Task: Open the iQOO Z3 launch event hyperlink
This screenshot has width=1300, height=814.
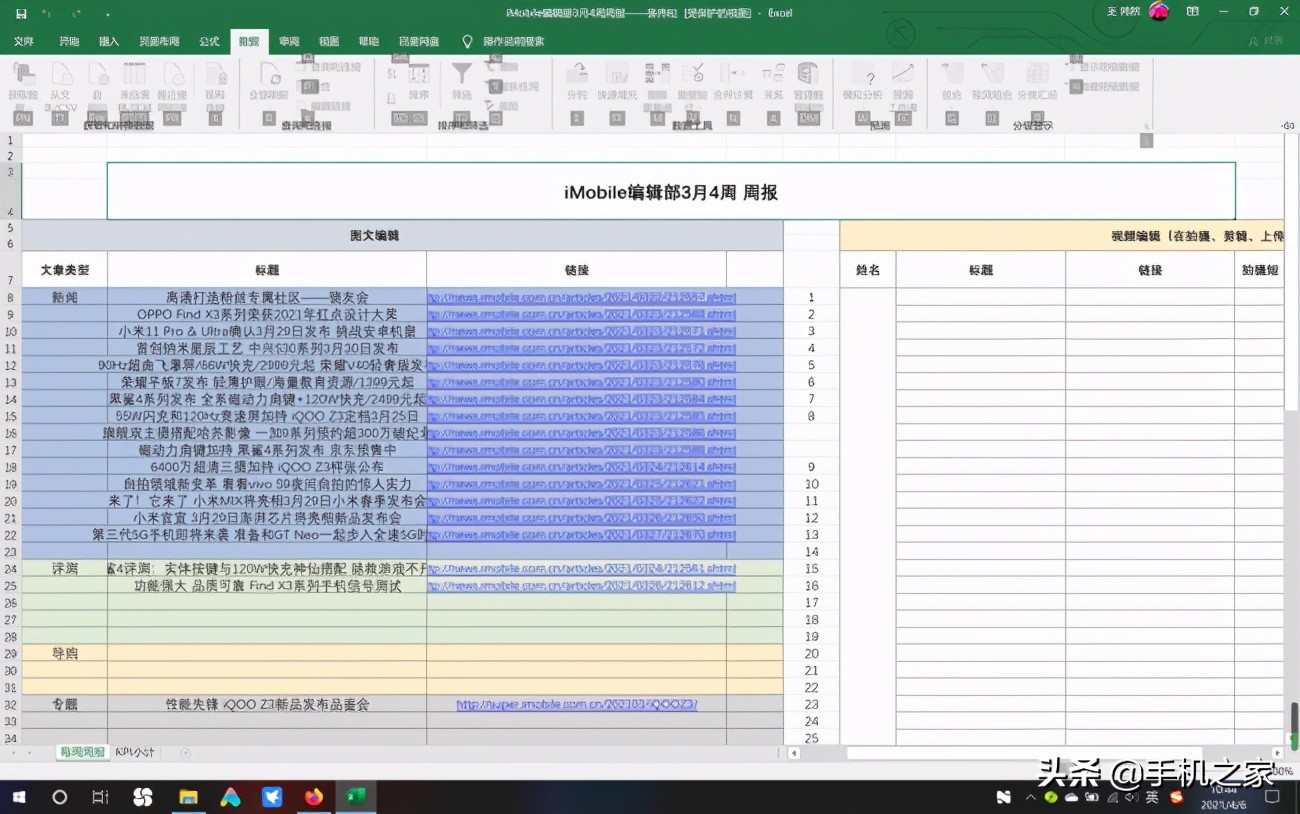Action: (x=577, y=704)
